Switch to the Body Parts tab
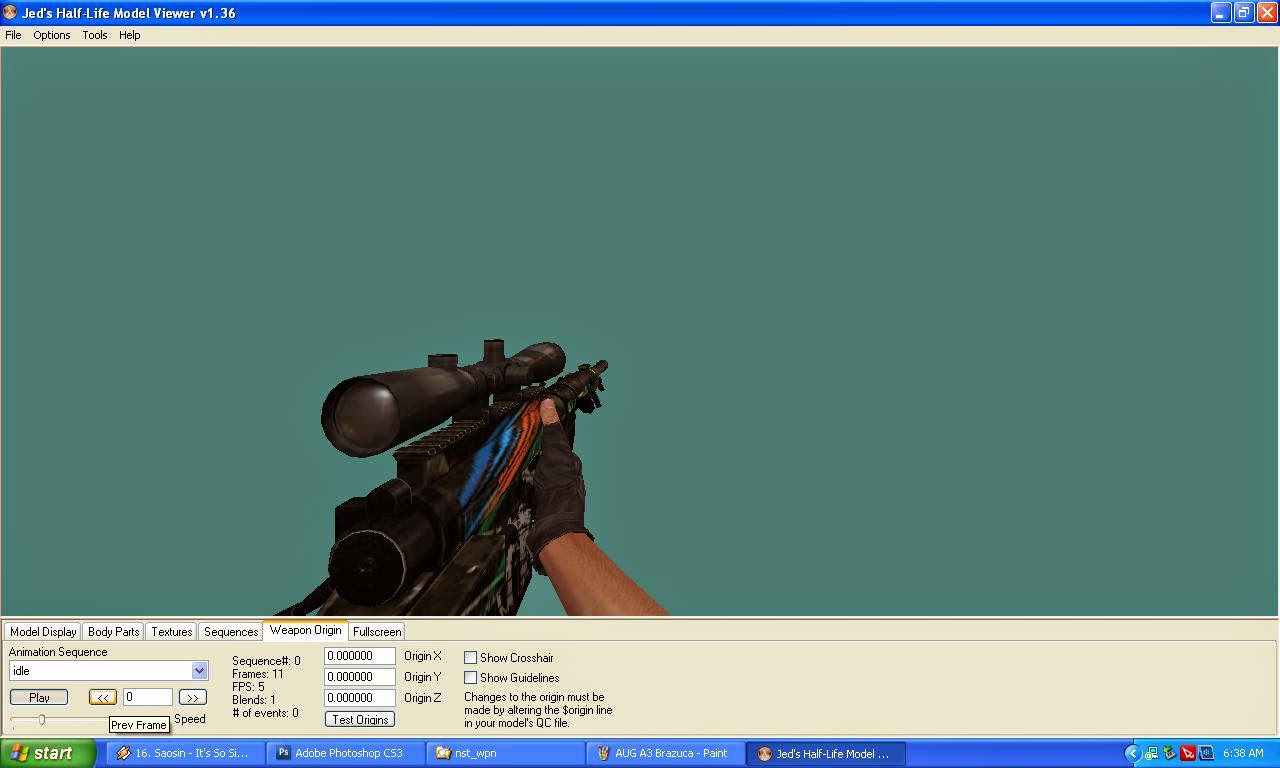Viewport: 1280px width, 768px height. click(x=114, y=632)
